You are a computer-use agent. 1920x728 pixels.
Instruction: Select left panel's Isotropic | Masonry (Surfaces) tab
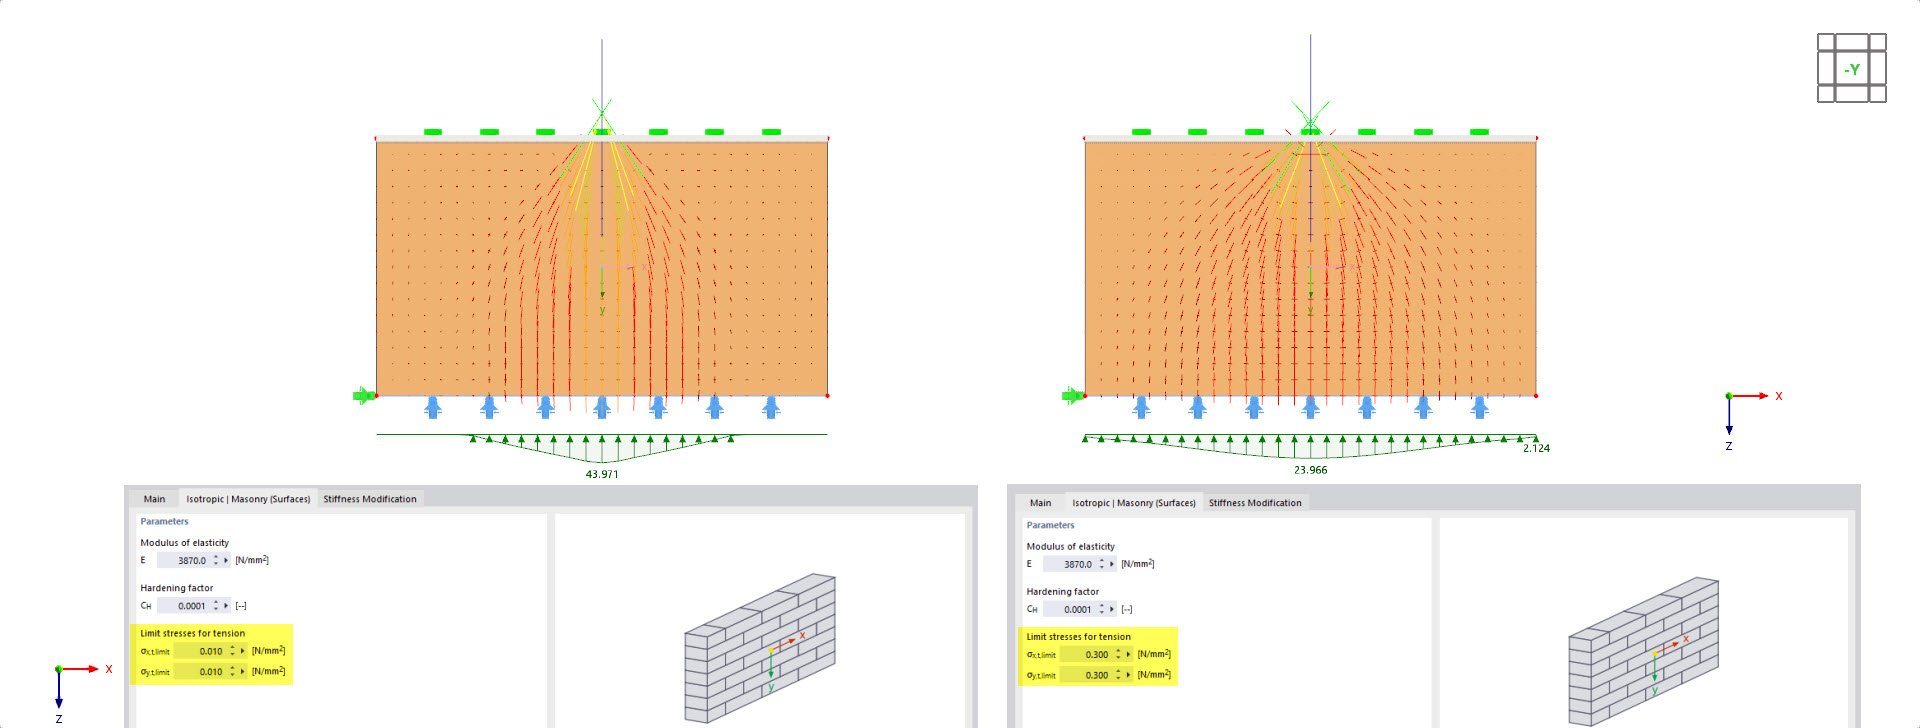(248, 499)
